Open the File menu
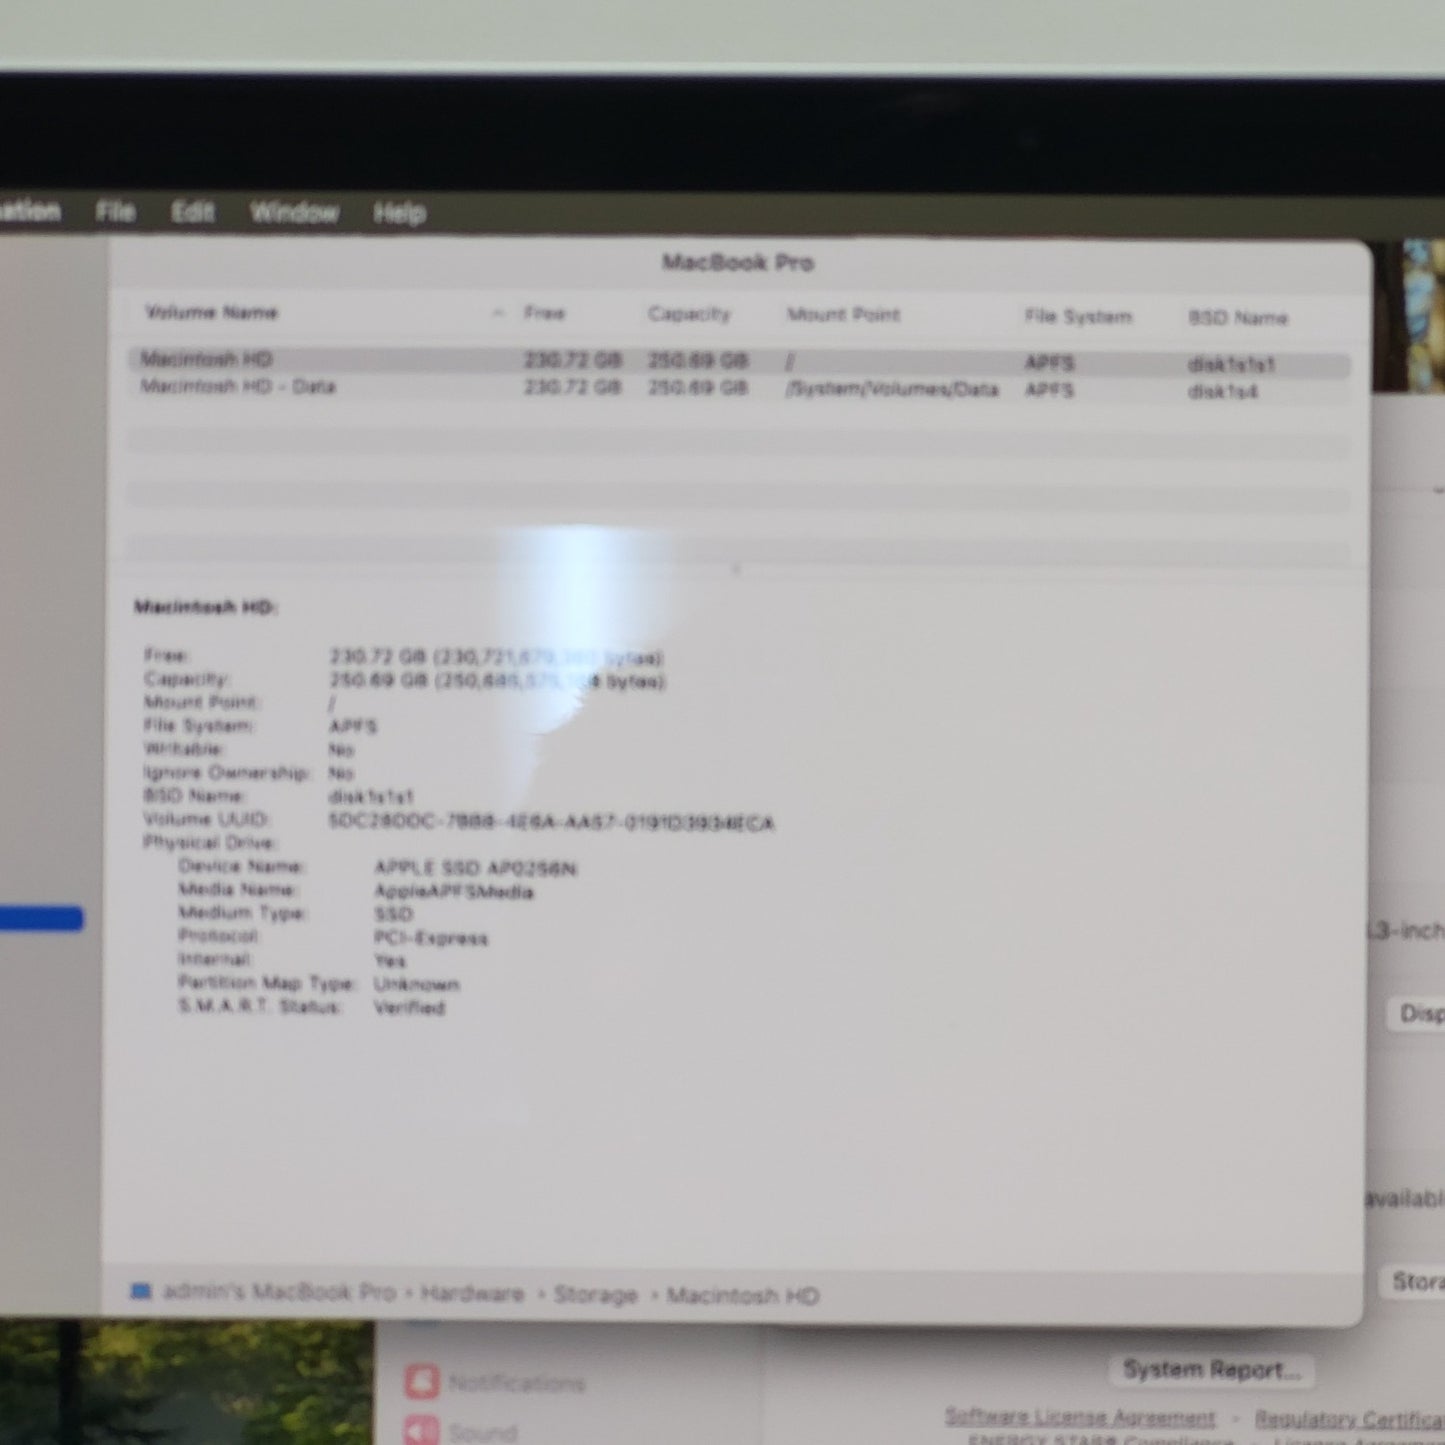Image resolution: width=1445 pixels, height=1445 pixels. 115,212
